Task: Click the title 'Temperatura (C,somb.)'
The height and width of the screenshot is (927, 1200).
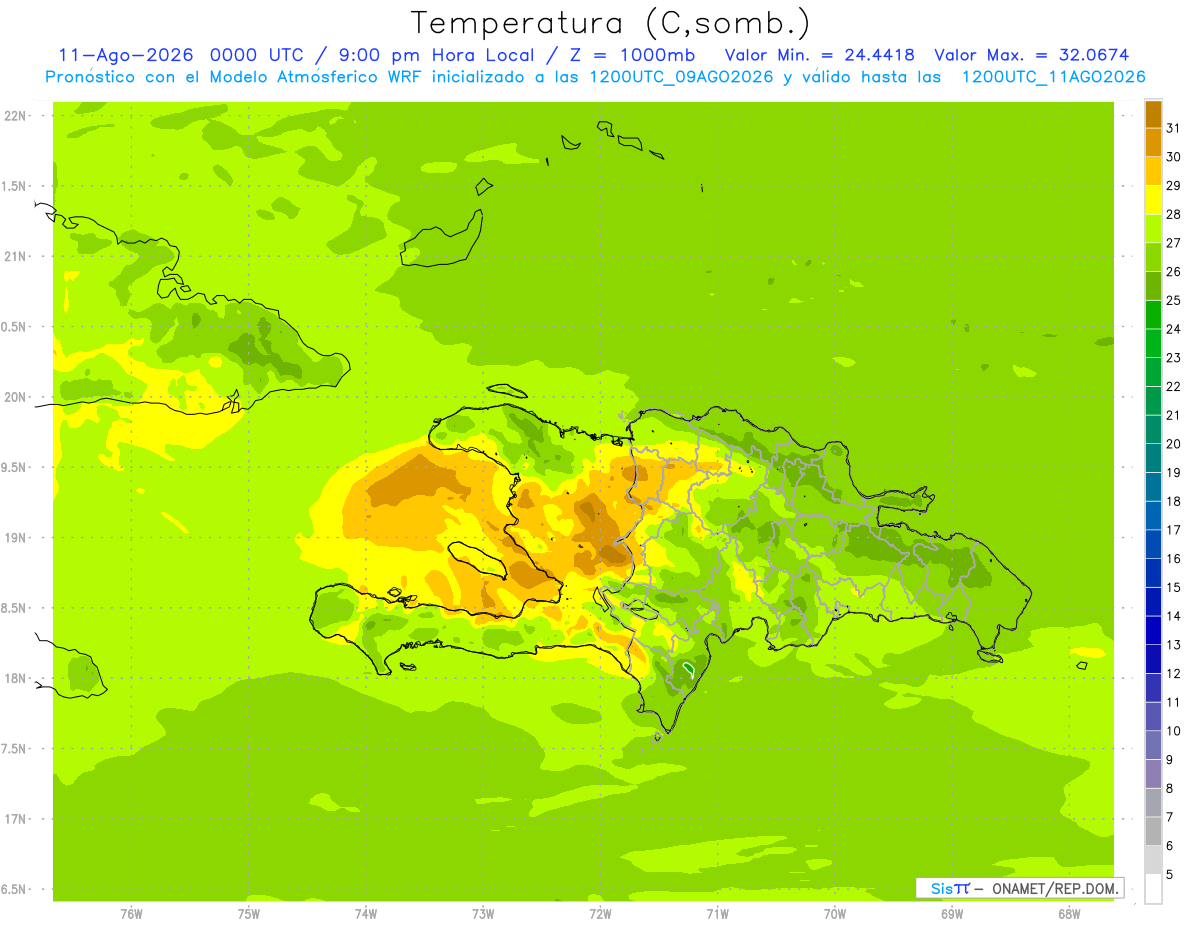Action: (611, 24)
